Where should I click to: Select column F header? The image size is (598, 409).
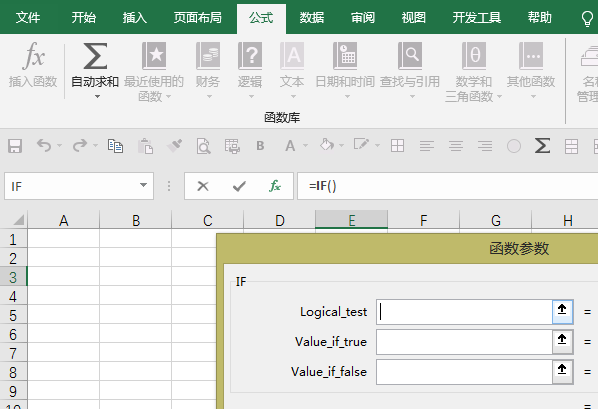424,220
